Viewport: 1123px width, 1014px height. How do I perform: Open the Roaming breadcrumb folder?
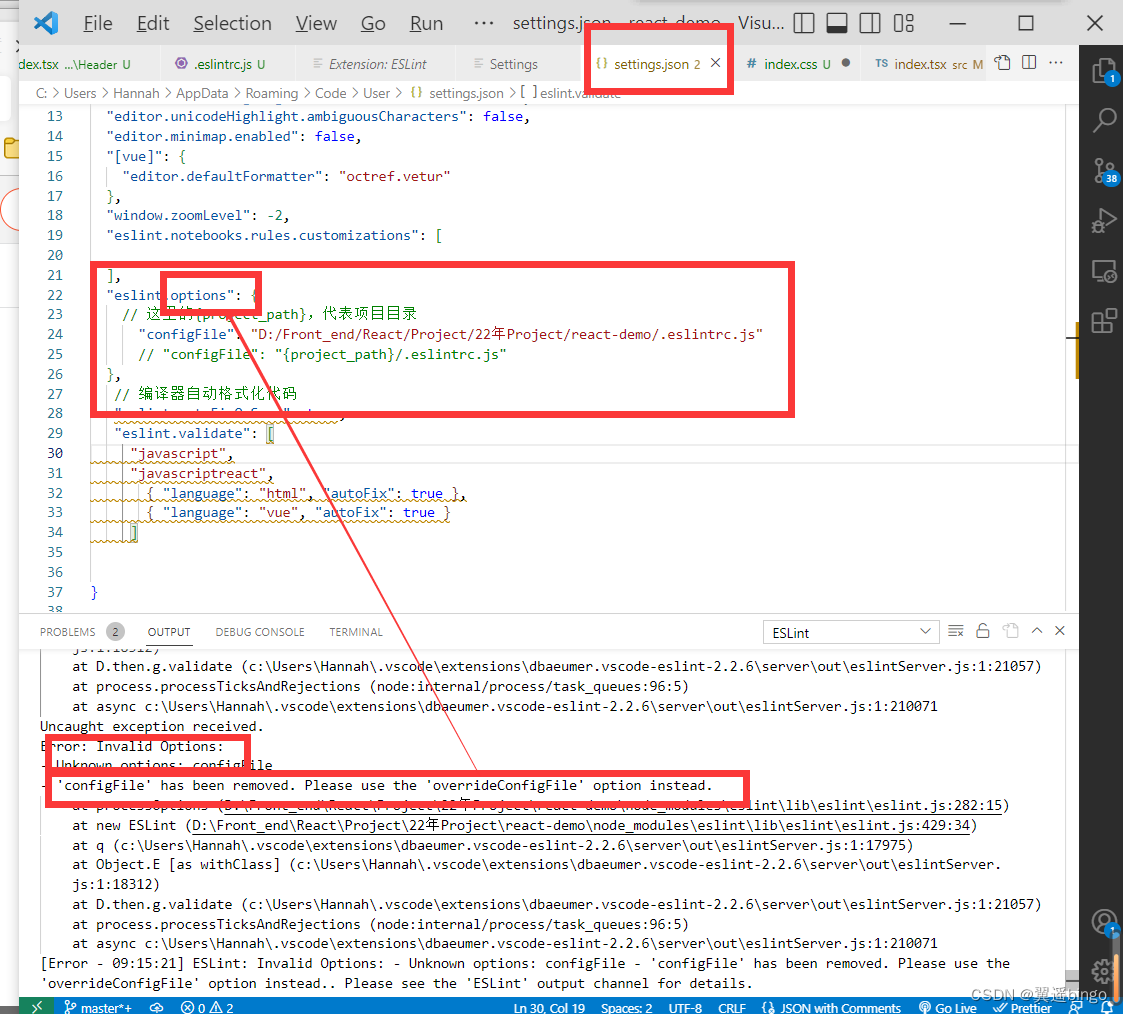point(271,93)
